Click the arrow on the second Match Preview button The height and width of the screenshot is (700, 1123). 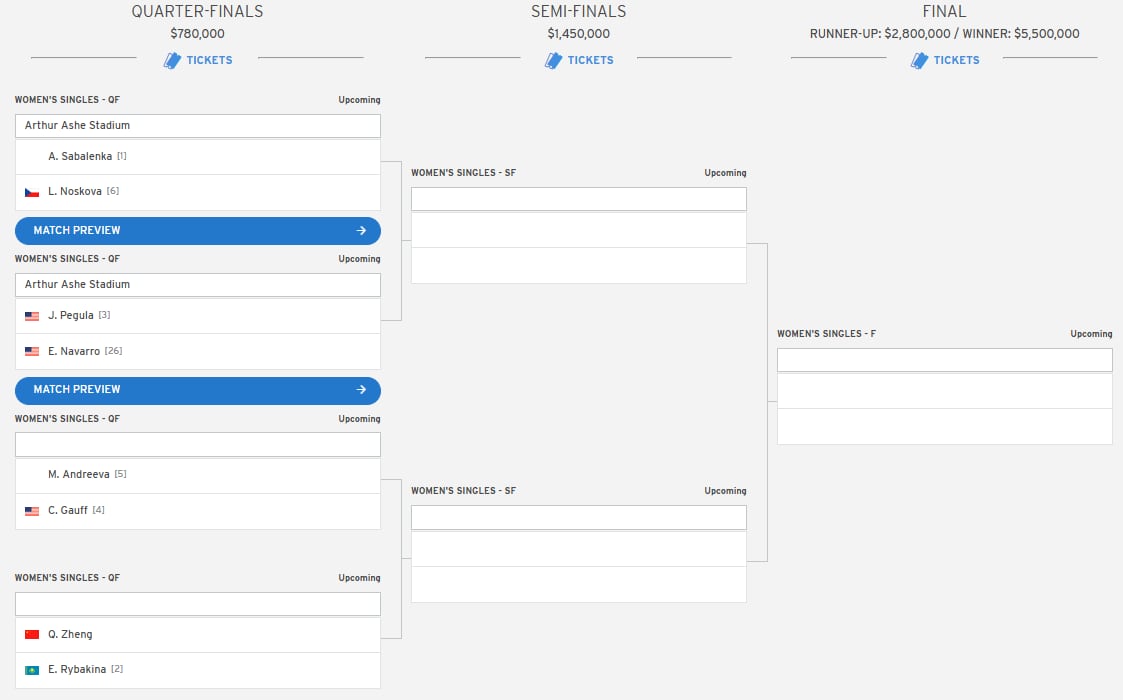(361, 390)
